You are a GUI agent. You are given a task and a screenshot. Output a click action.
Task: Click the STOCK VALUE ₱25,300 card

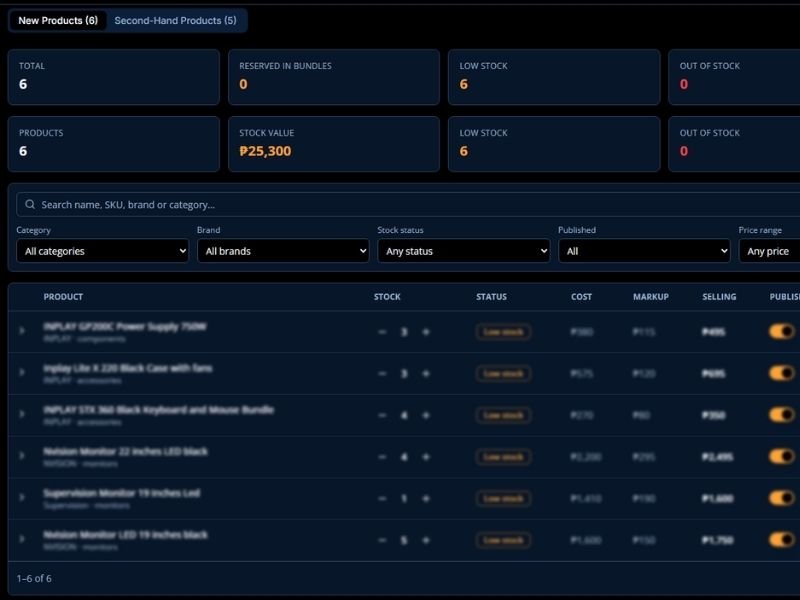click(x=334, y=144)
